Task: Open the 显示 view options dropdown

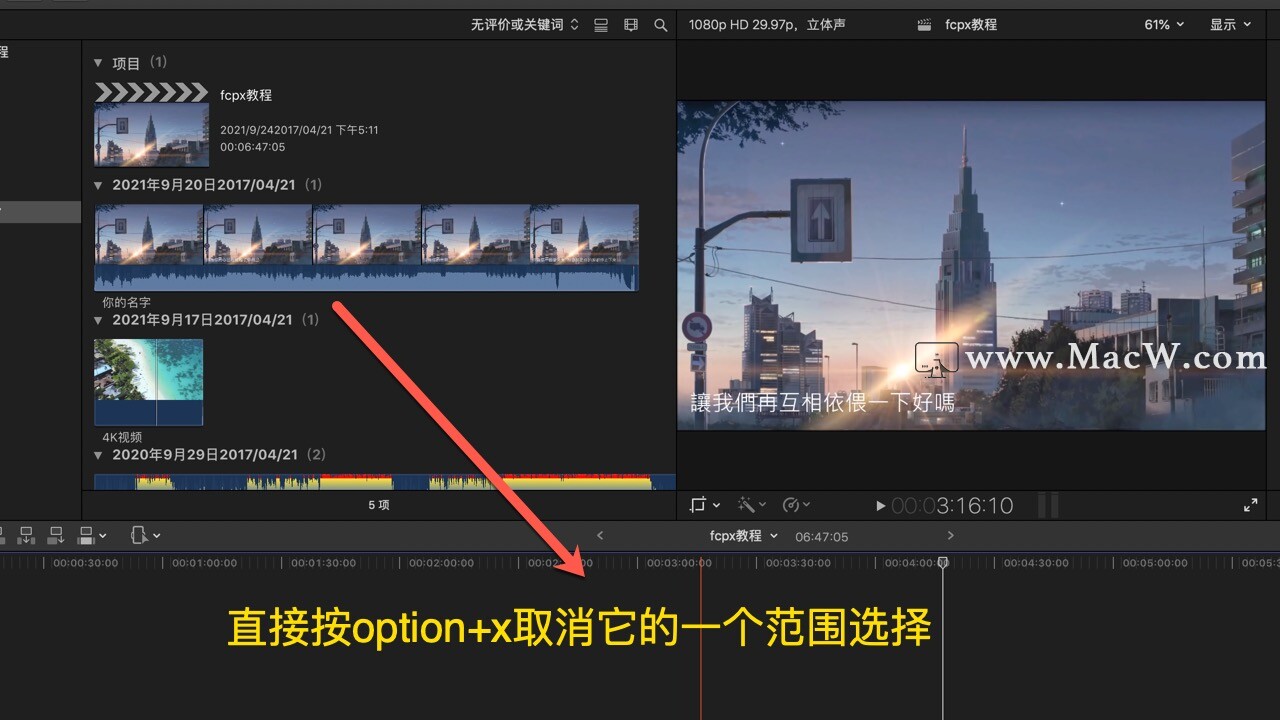Action: tap(1231, 25)
